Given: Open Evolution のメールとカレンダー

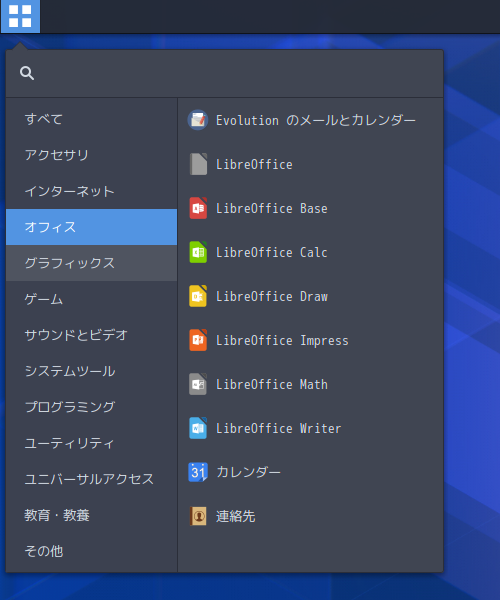Looking at the screenshot, I should point(310,120).
